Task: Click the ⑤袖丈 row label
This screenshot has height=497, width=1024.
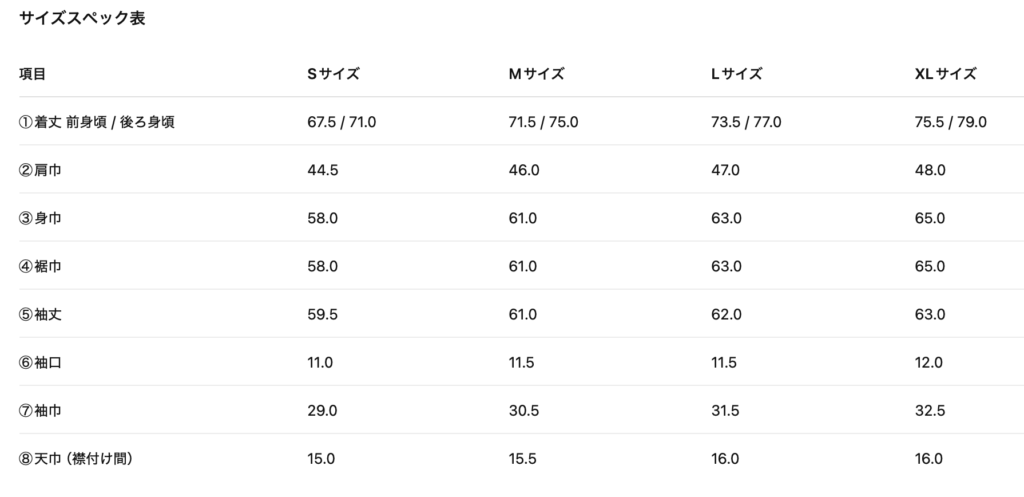Action: click(x=40, y=315)
